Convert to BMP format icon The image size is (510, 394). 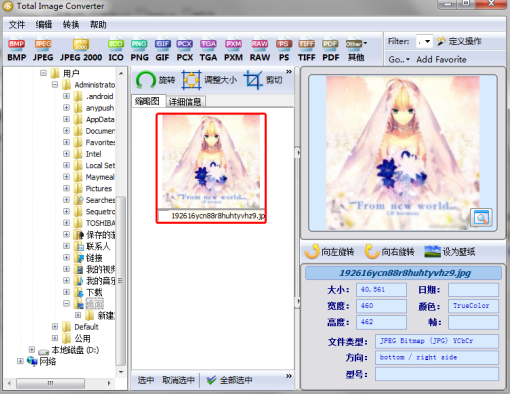pos(16,50)
